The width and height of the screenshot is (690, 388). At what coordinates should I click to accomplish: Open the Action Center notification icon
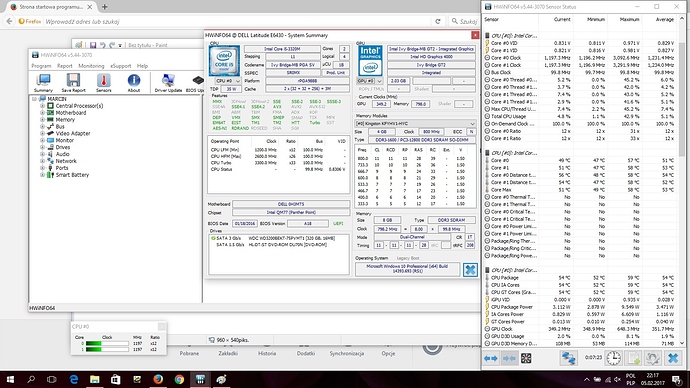[677, 379]
